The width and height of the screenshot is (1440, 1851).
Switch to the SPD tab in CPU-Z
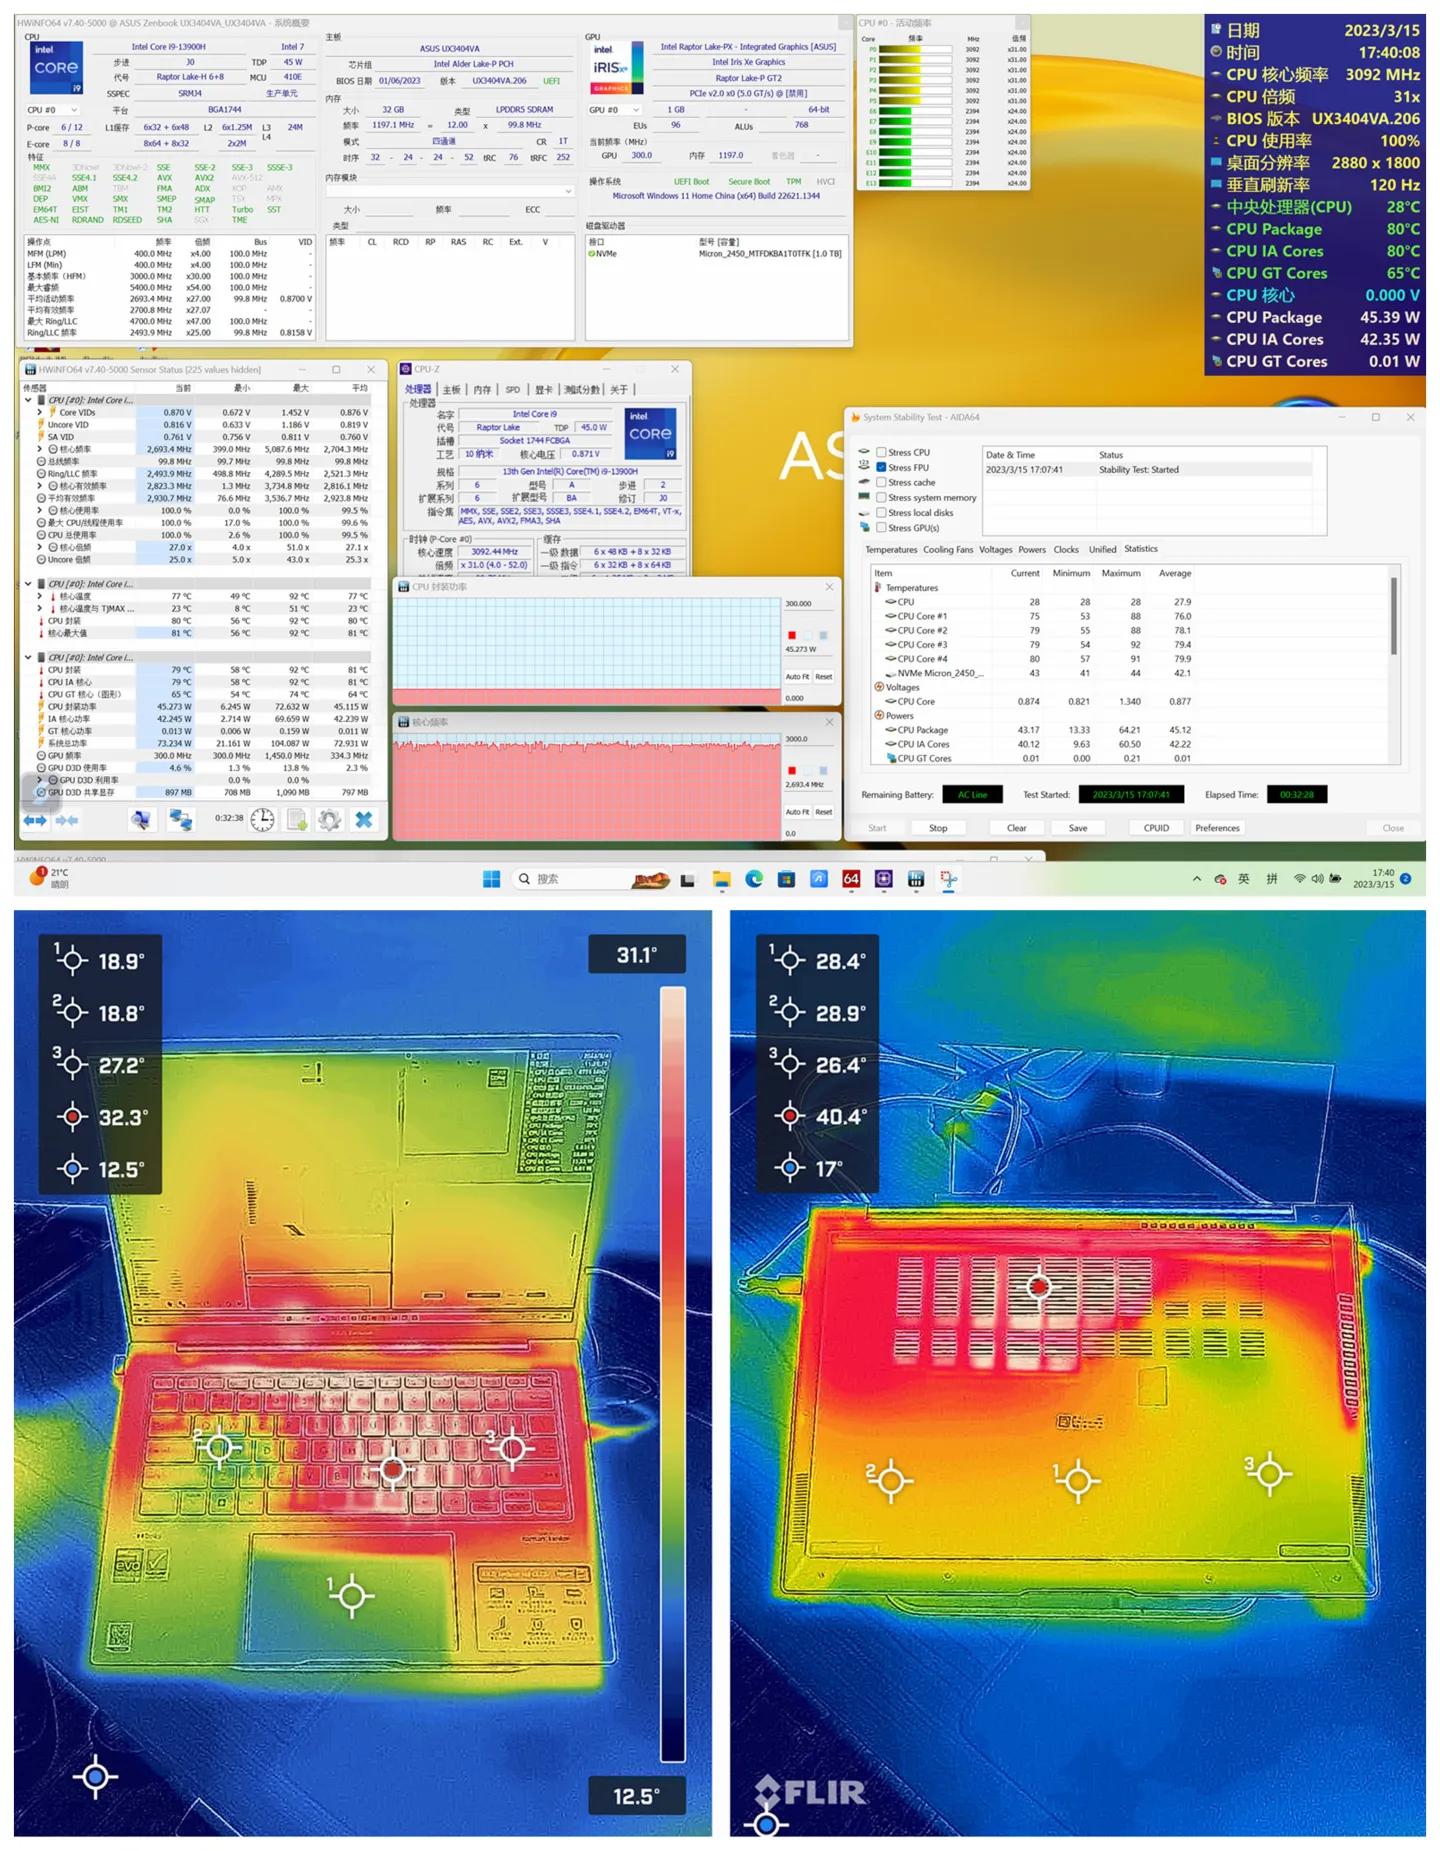tap(512, 389)
